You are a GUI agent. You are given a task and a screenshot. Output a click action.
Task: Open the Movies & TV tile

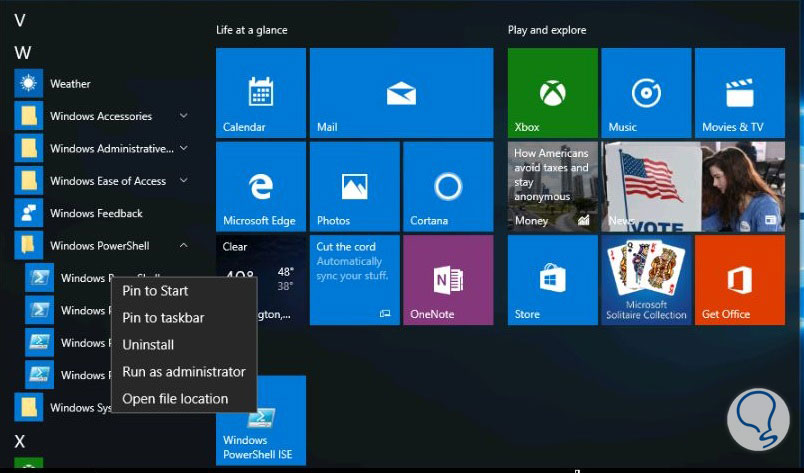point(740,93)
